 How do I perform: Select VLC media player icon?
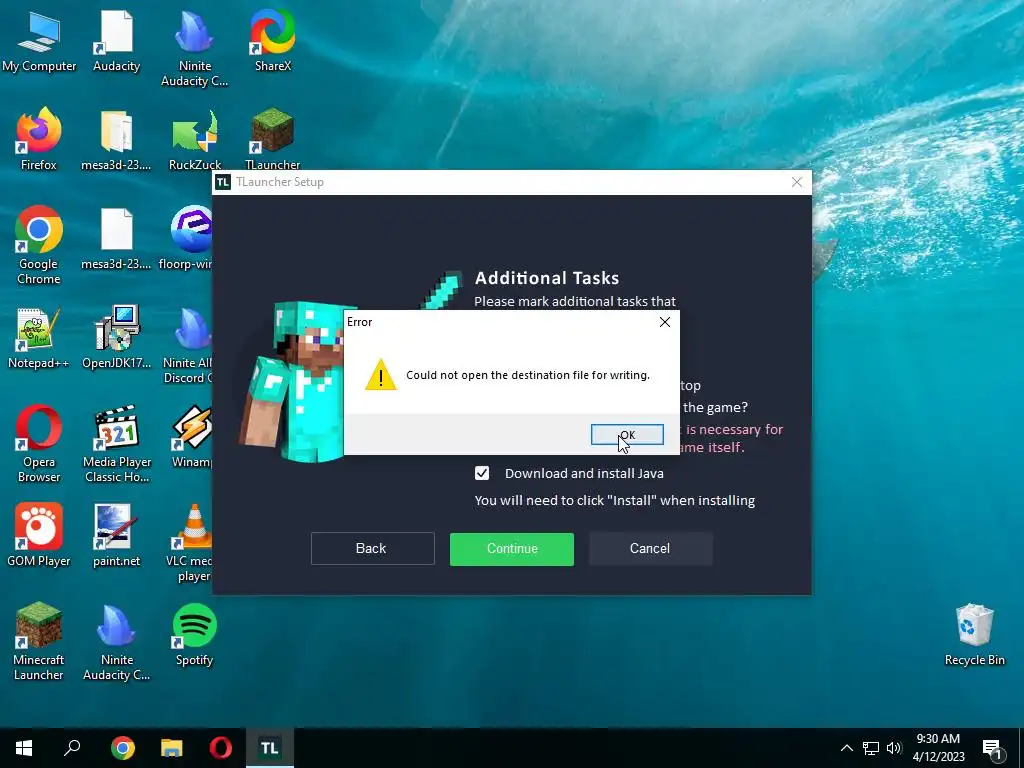[191, 543]
